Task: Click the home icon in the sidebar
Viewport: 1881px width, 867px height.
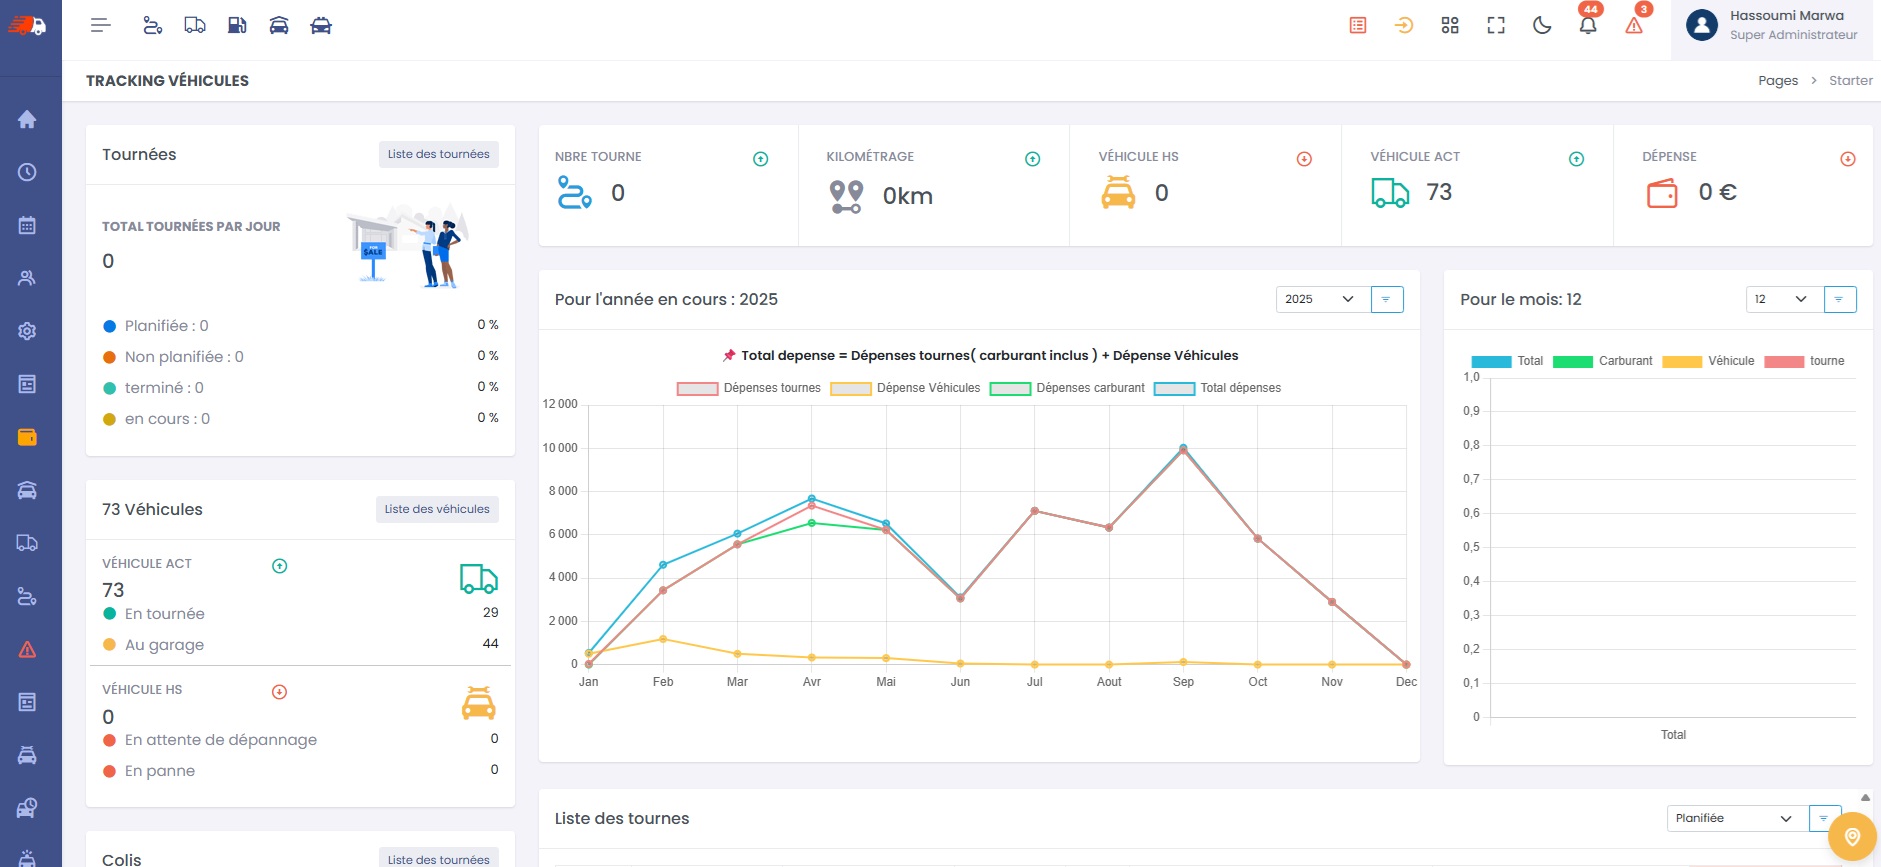Action: pyautogui.click(x=27, y=120)
